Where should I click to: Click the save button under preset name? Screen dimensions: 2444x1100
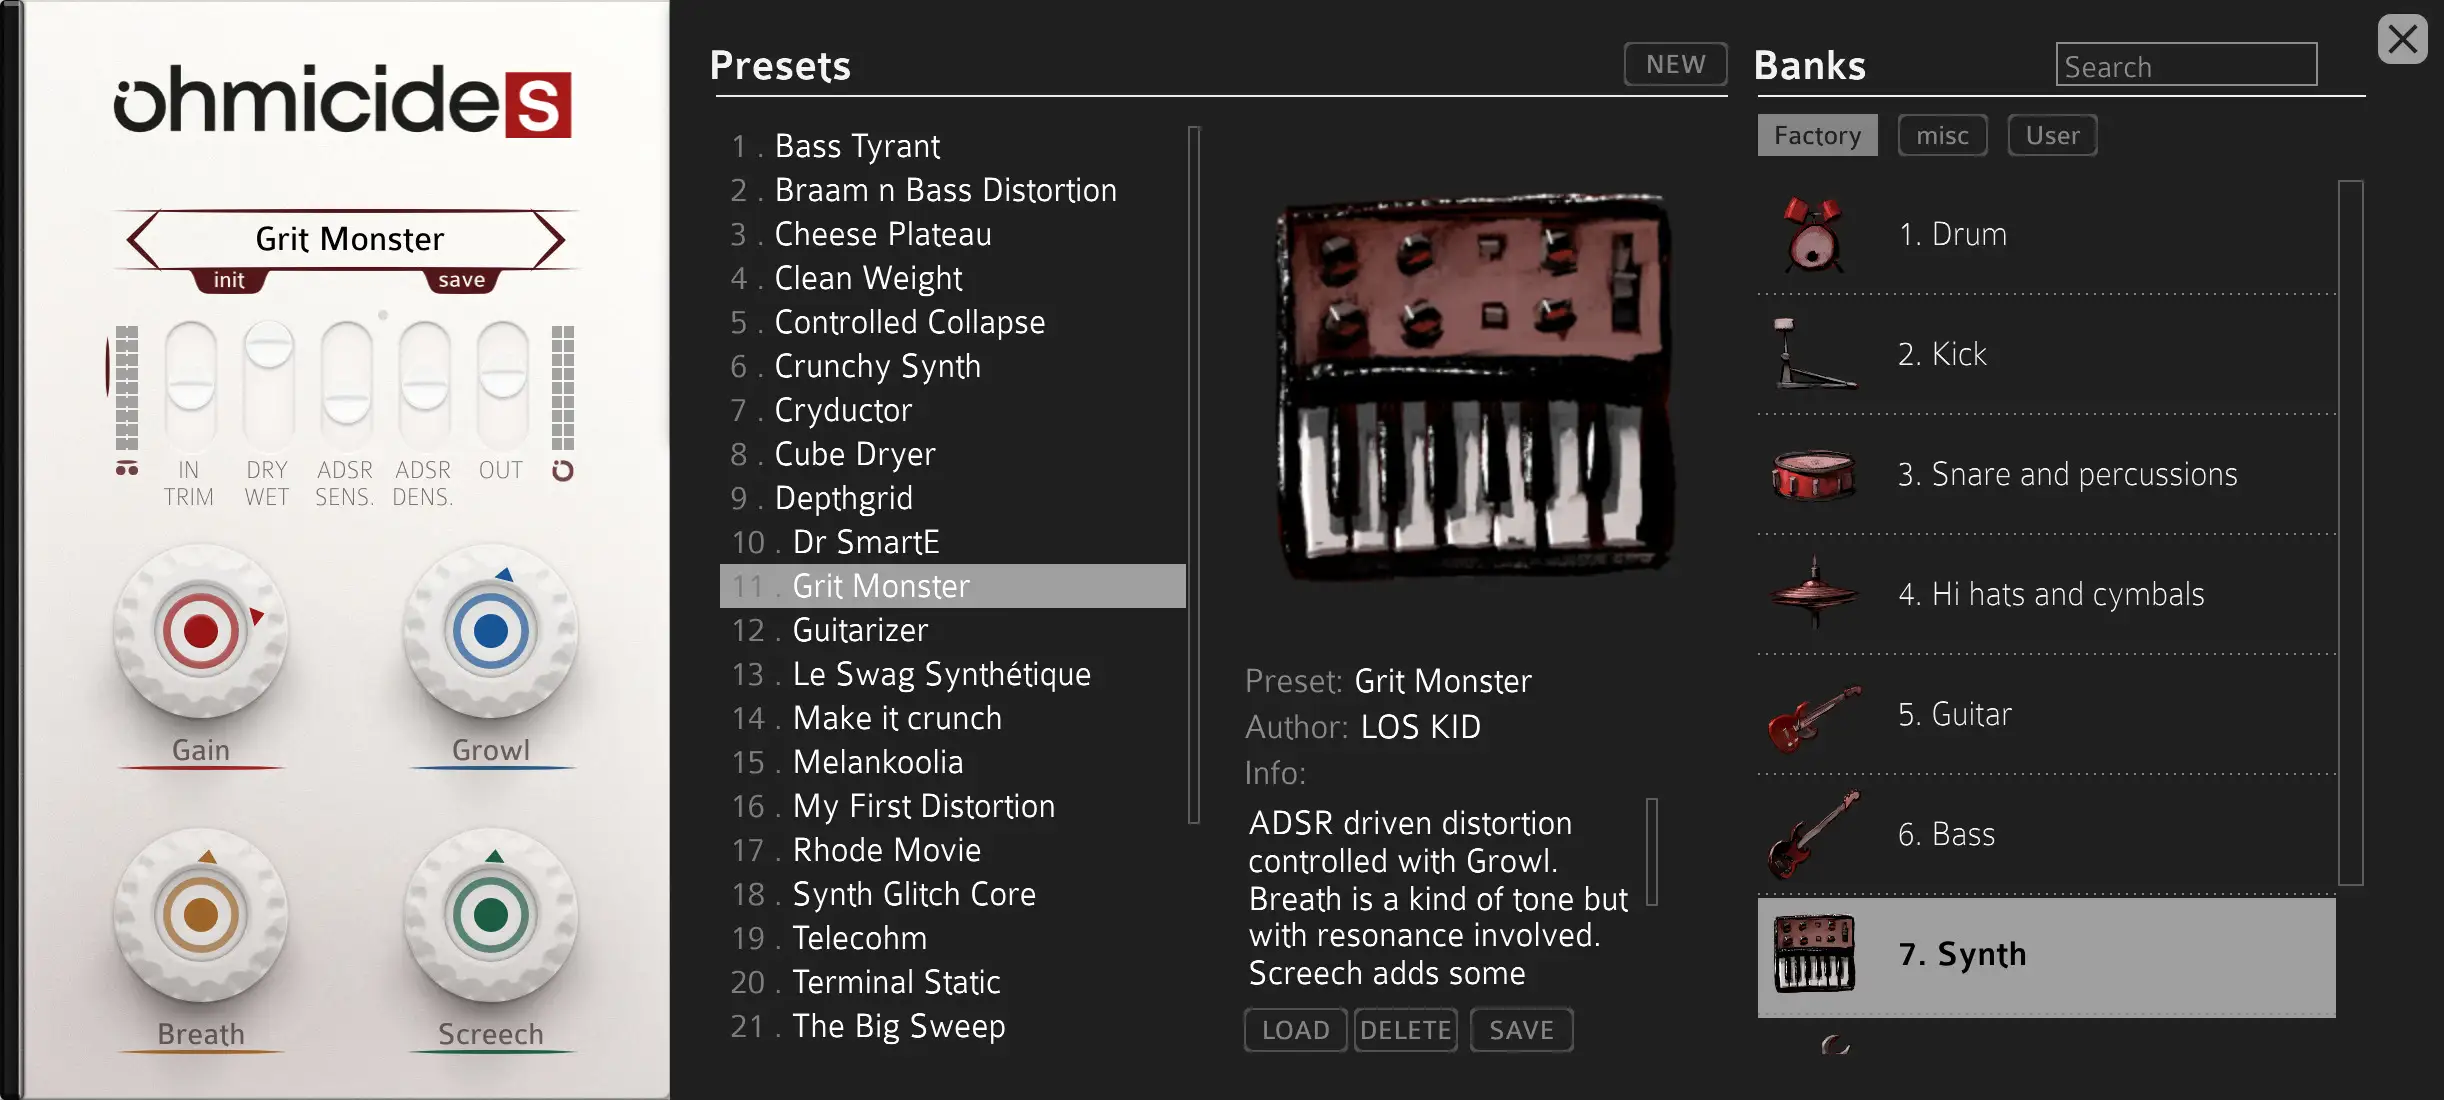(461, 281)
